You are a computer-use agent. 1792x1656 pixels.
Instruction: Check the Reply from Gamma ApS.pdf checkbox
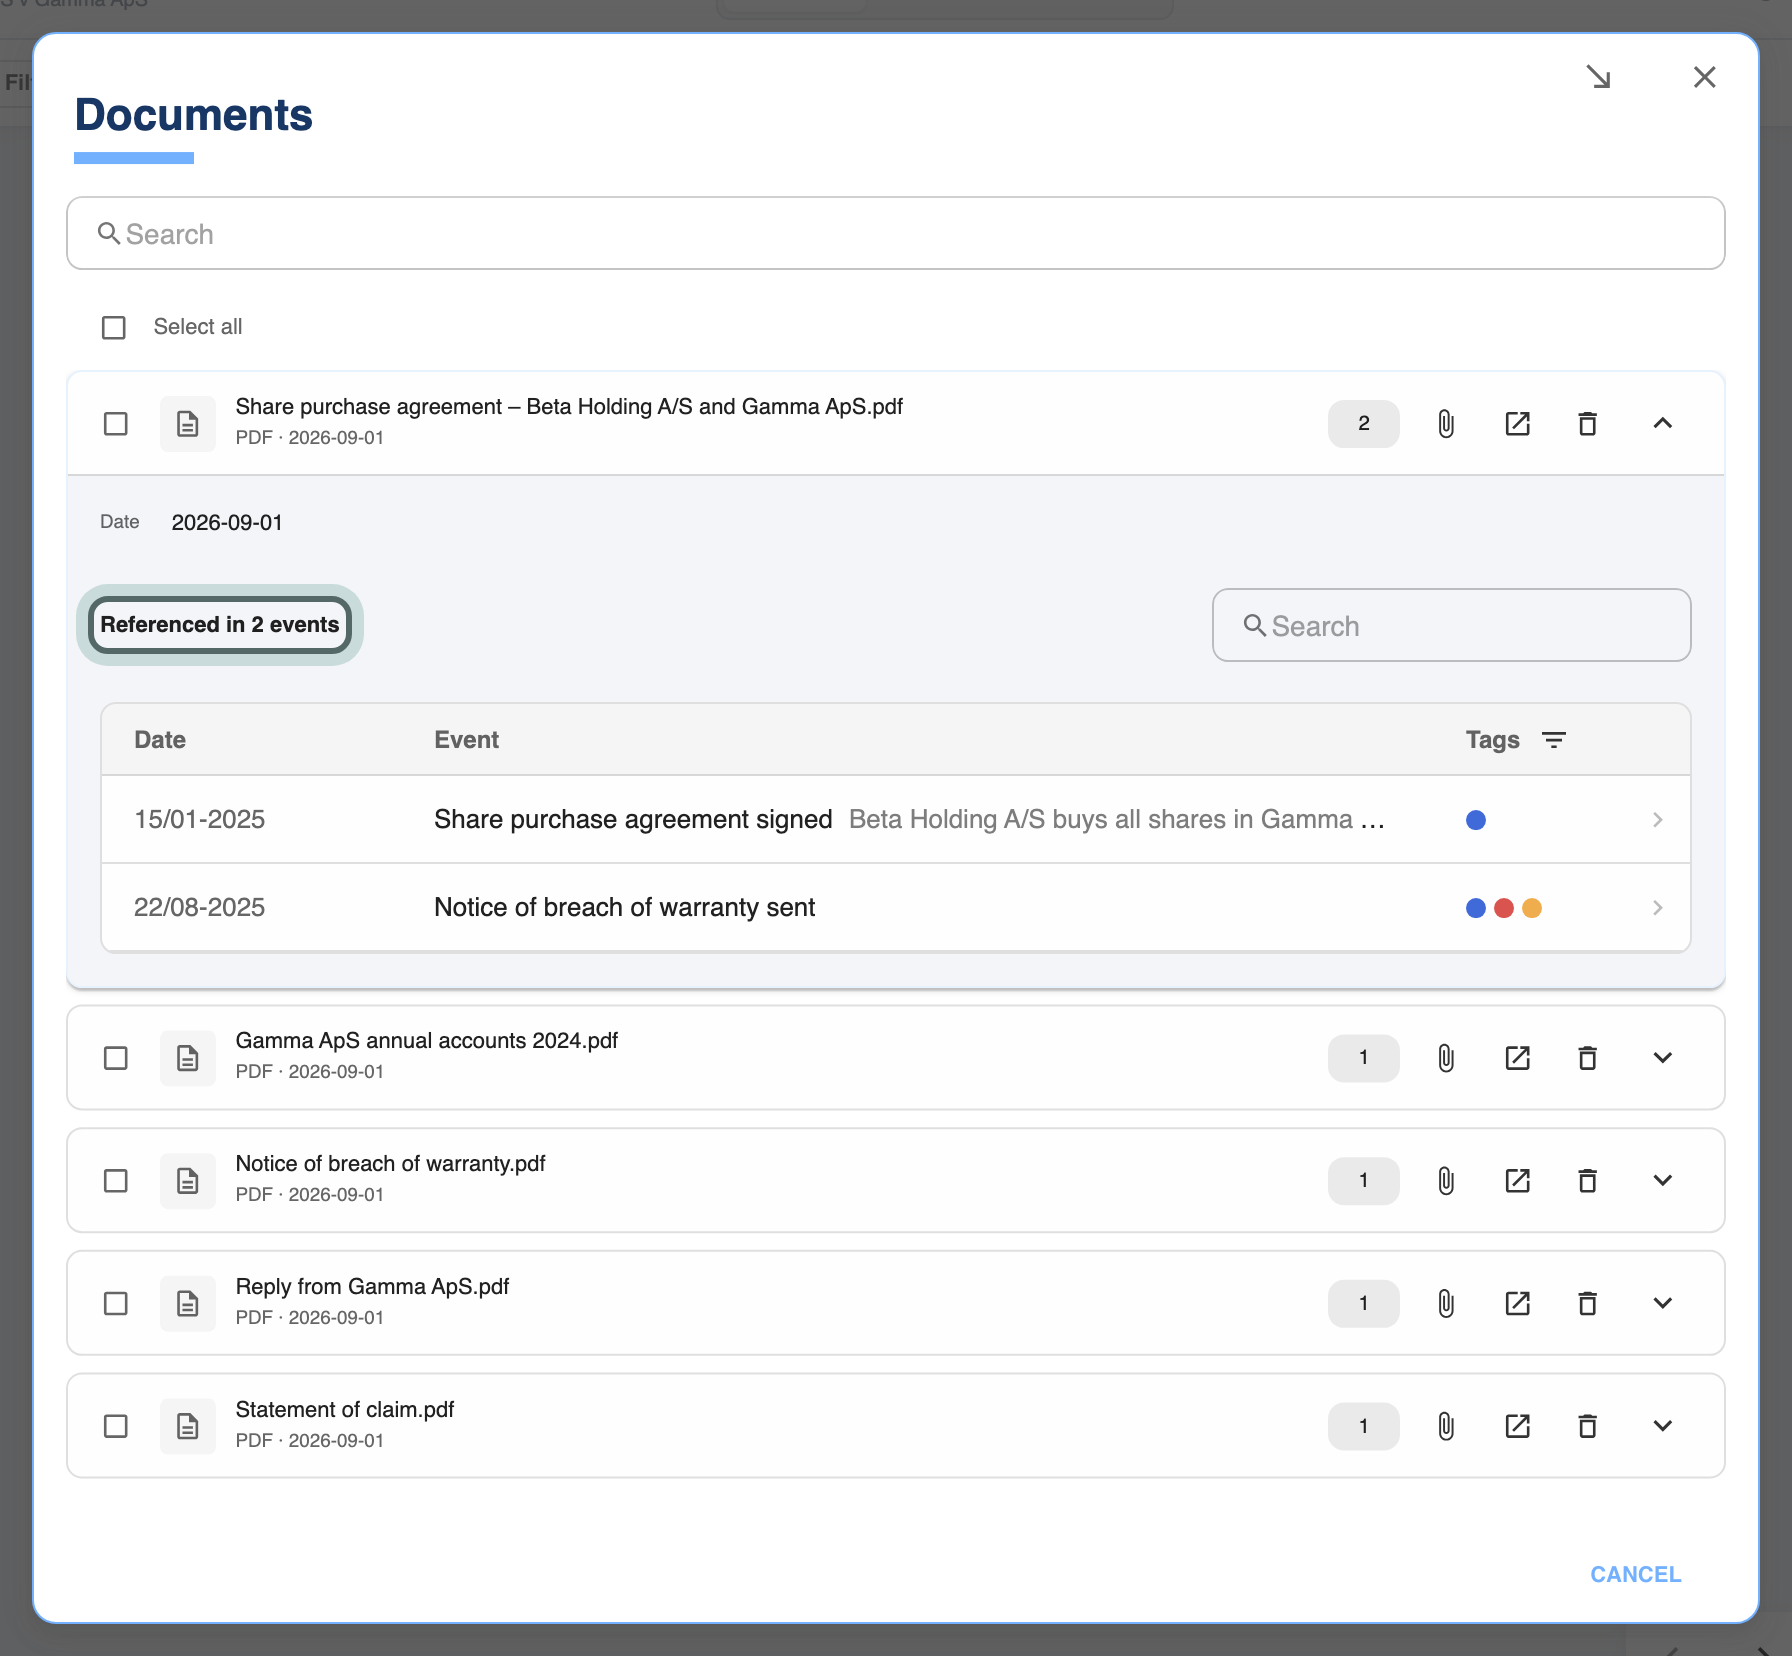116,1304
